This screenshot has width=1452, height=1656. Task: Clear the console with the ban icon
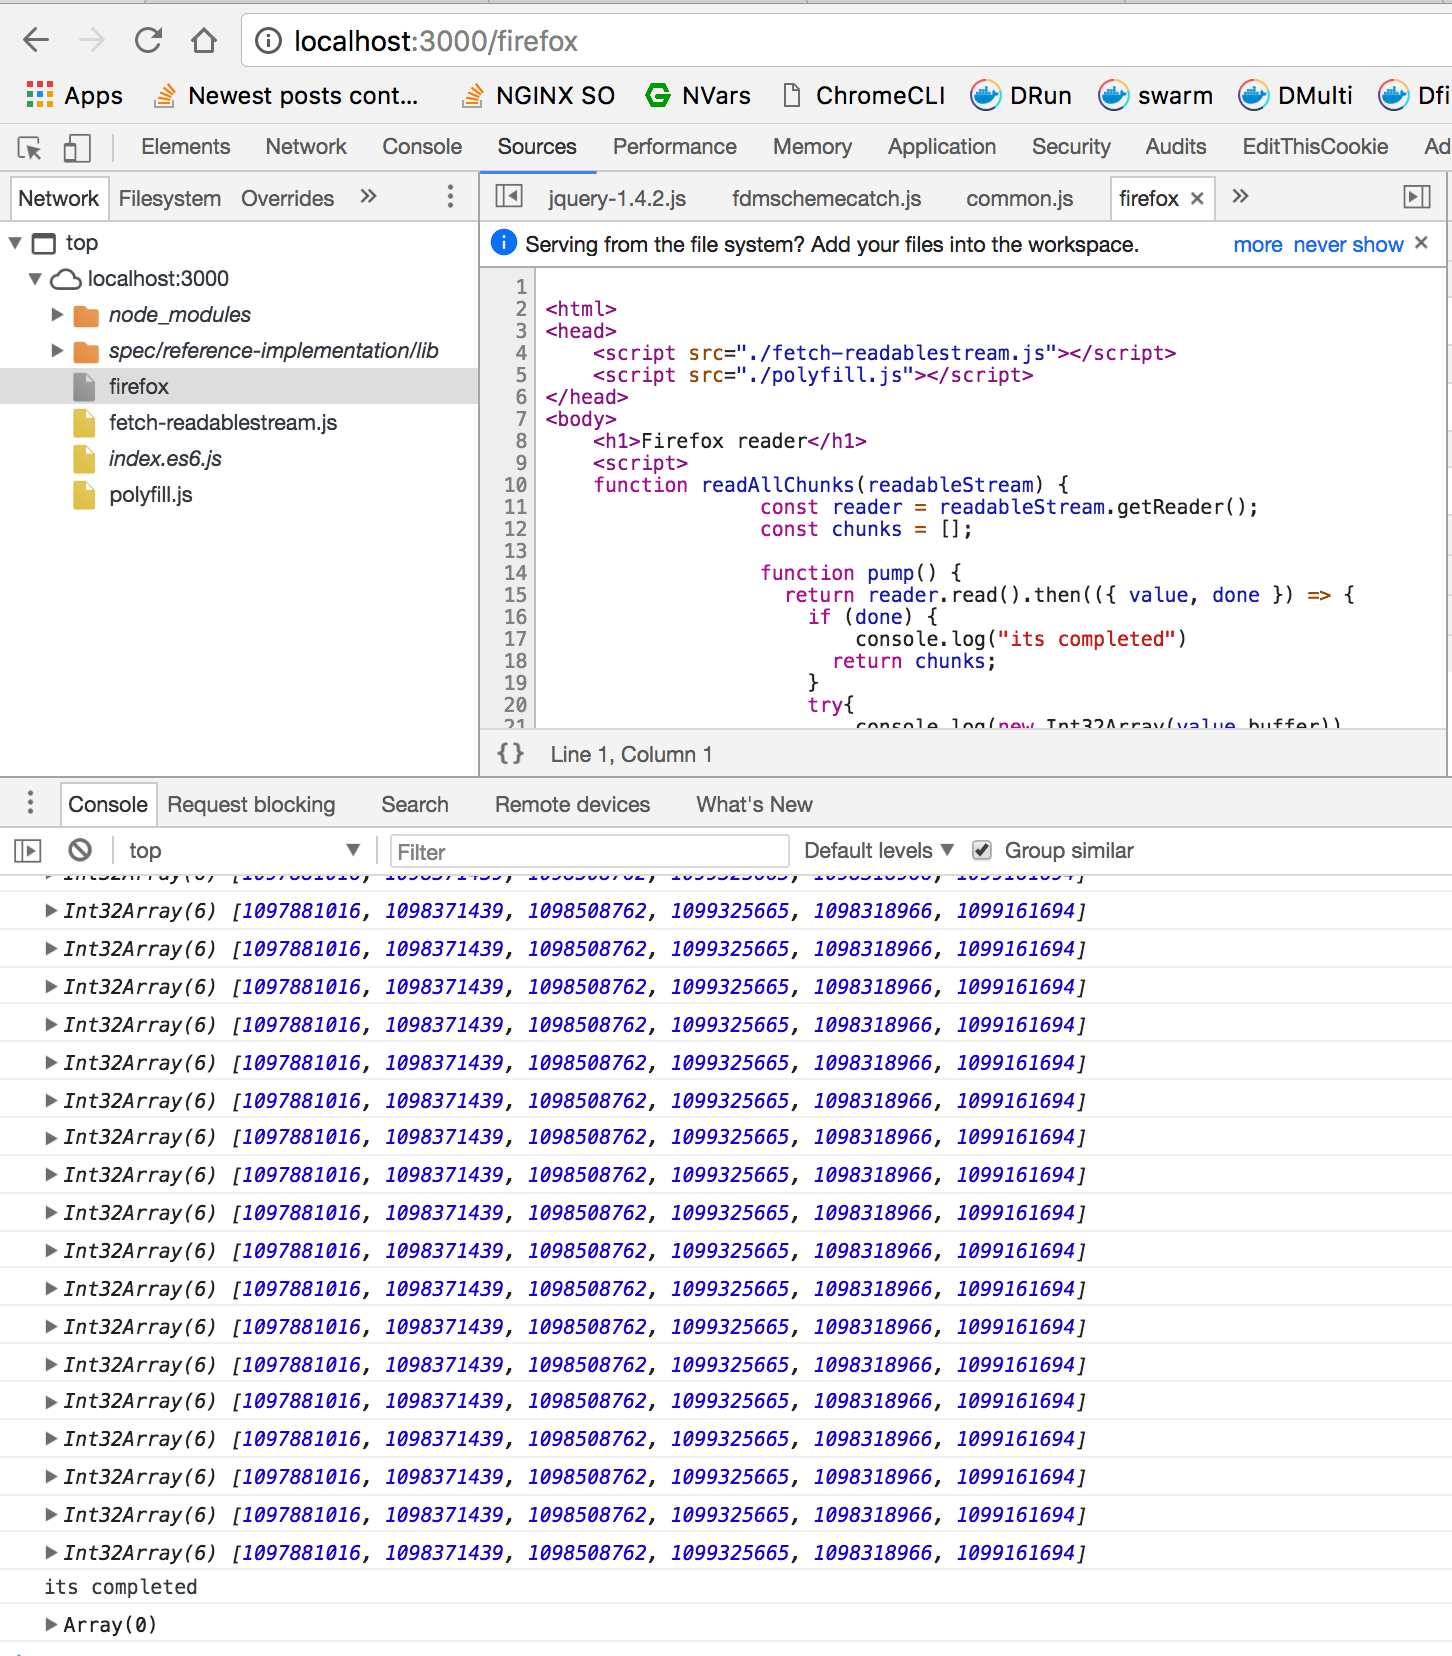(x=80, y=850)
